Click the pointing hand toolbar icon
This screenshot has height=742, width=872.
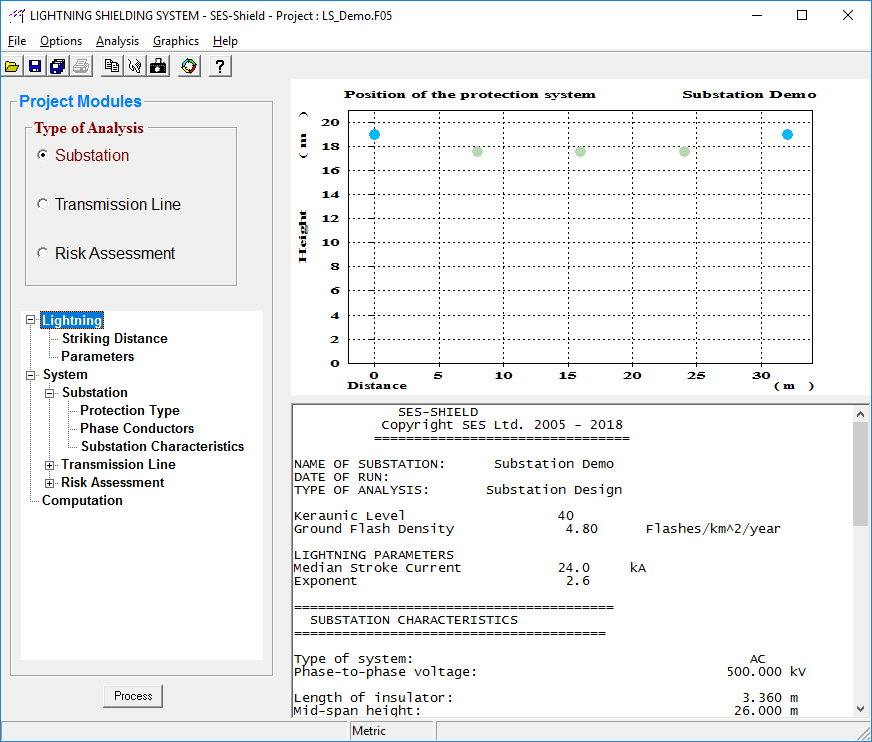[135, 67]
